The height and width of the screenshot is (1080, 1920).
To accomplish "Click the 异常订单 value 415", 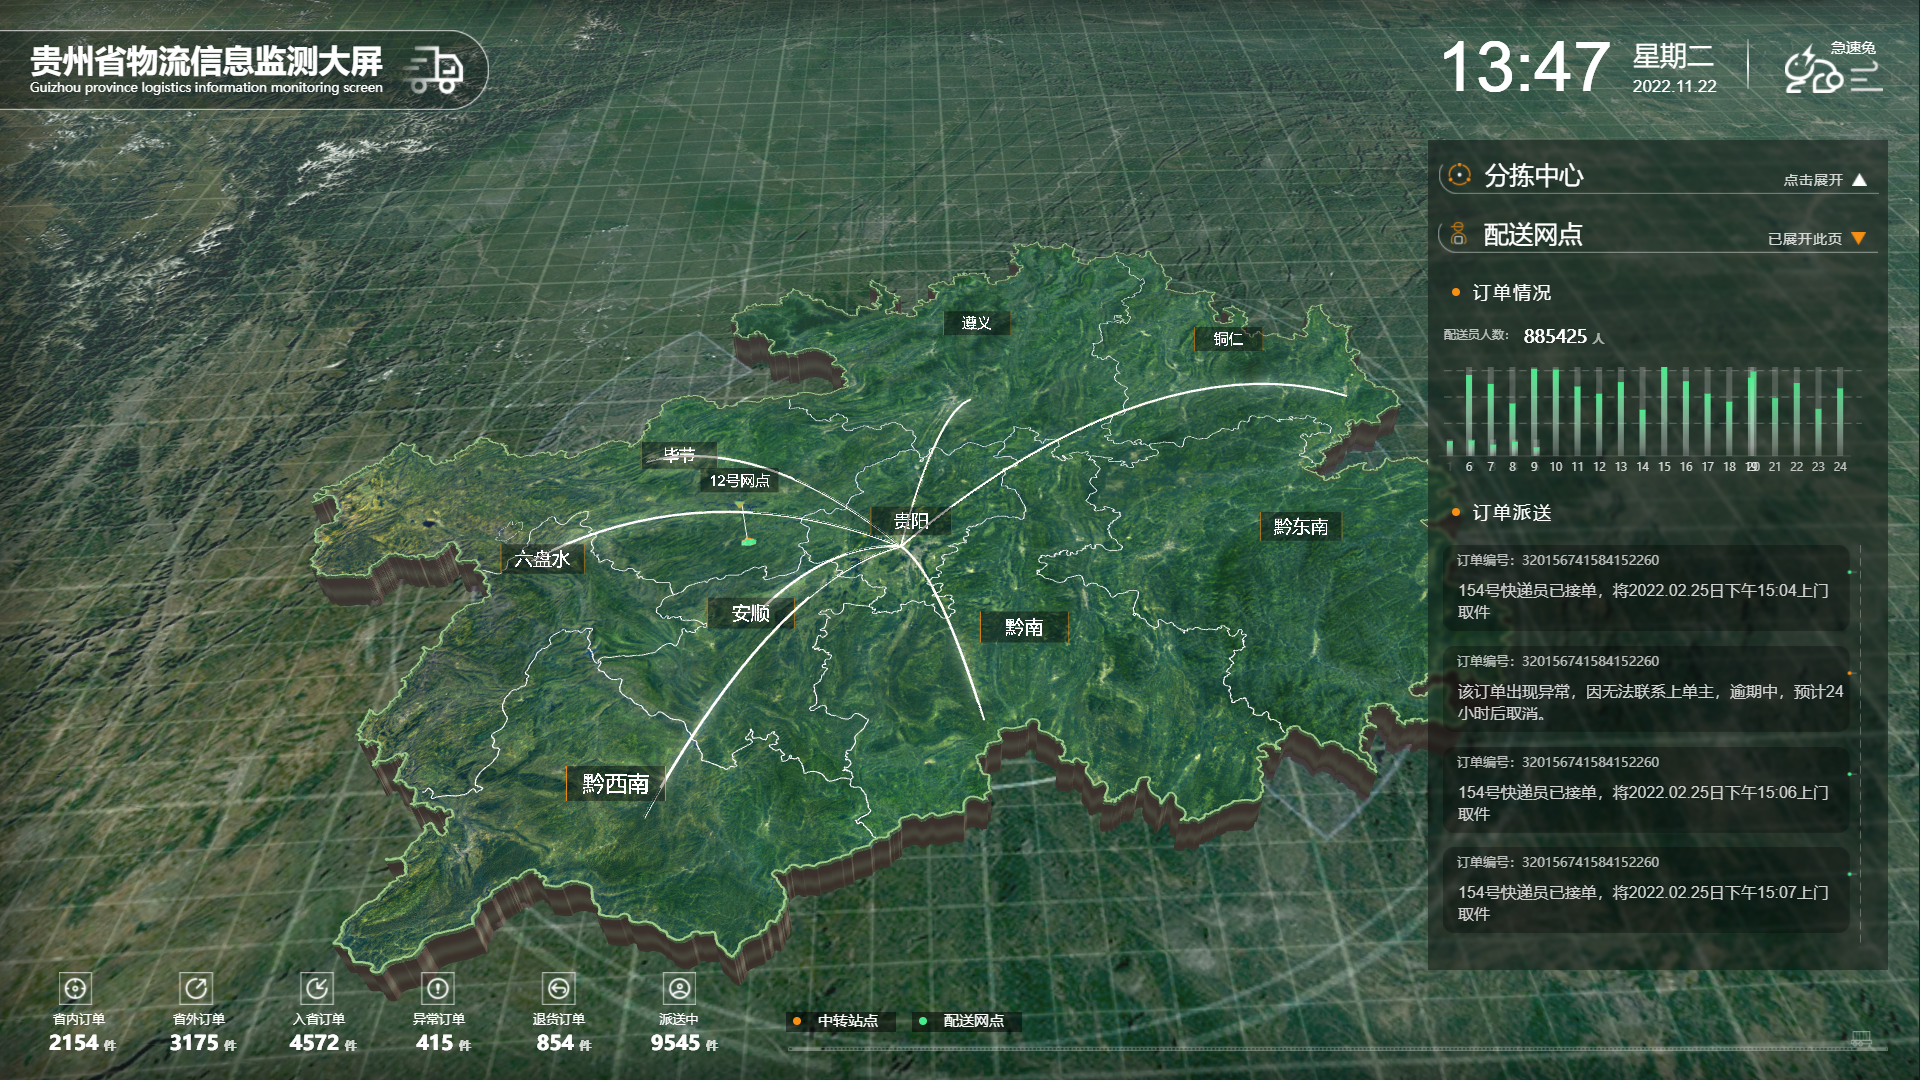I will [x=435, y=1043].
